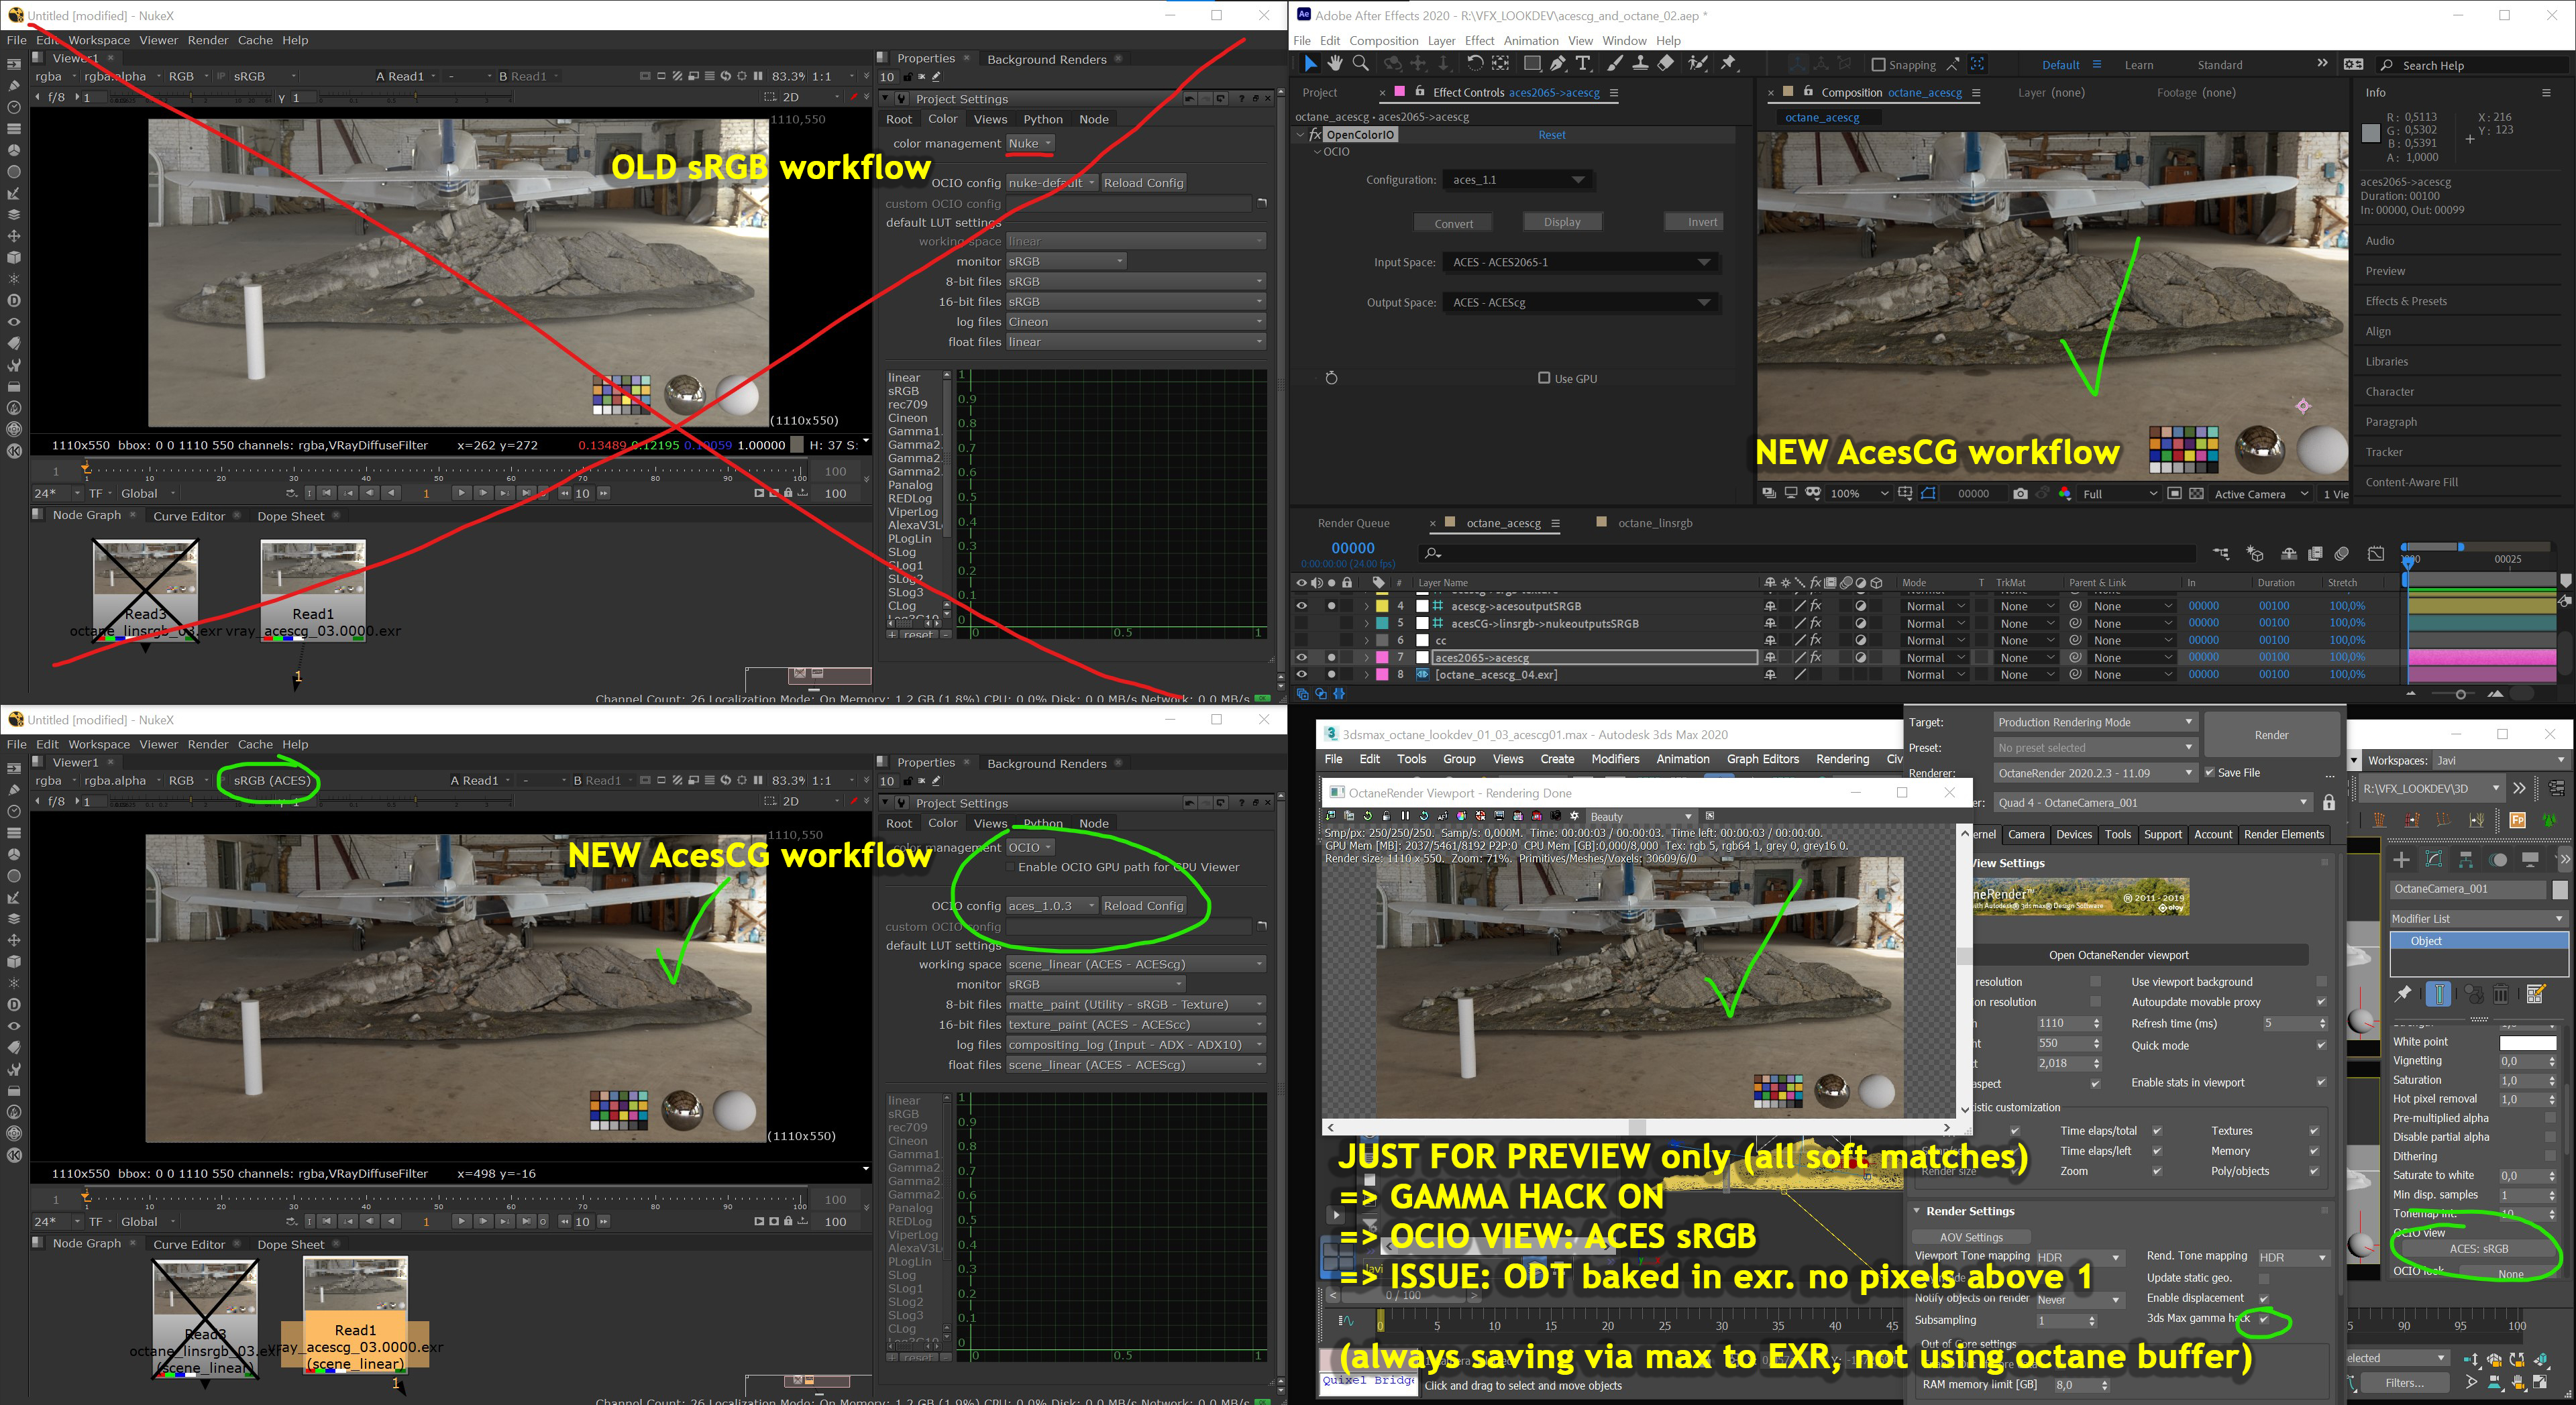Screen dimensions: 2576x1405
Task: Expand layer 7 aces2065->acescg properties
Action: pyautogui.click(x=1366, y=658)
